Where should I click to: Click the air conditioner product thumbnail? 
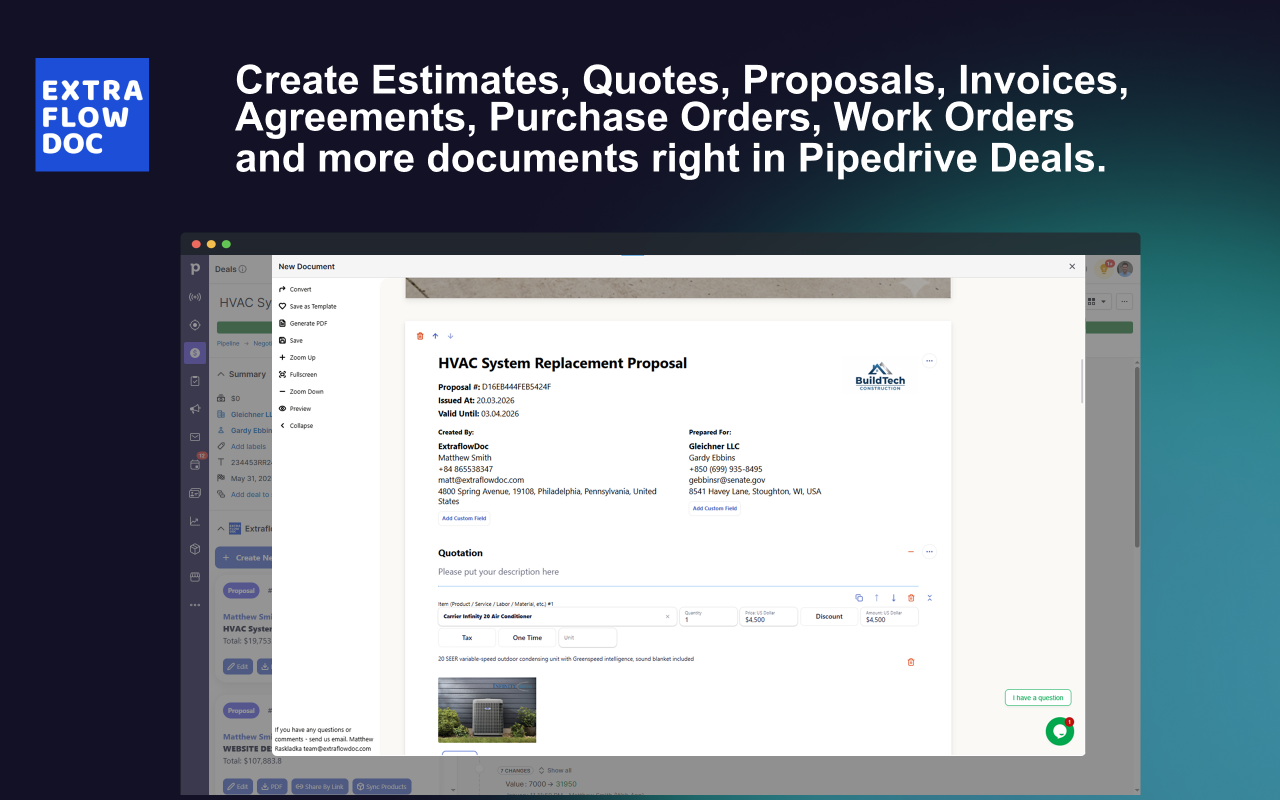point(487,710)
